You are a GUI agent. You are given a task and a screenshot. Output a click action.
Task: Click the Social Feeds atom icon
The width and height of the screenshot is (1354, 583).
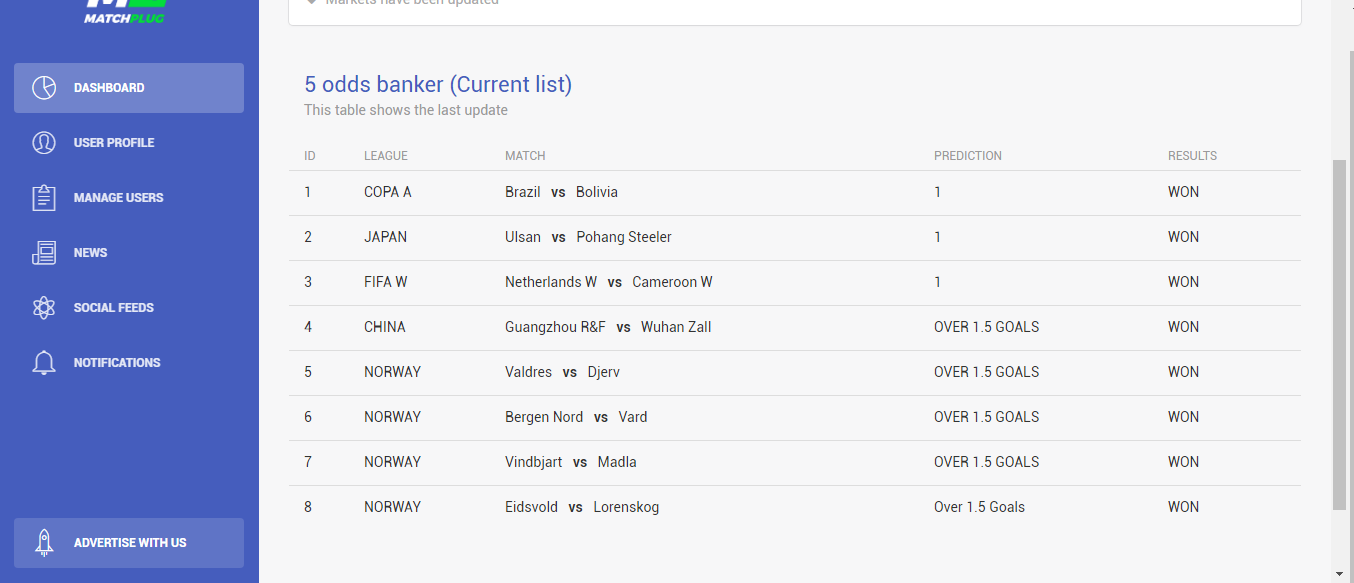click(x=44, y=308)
